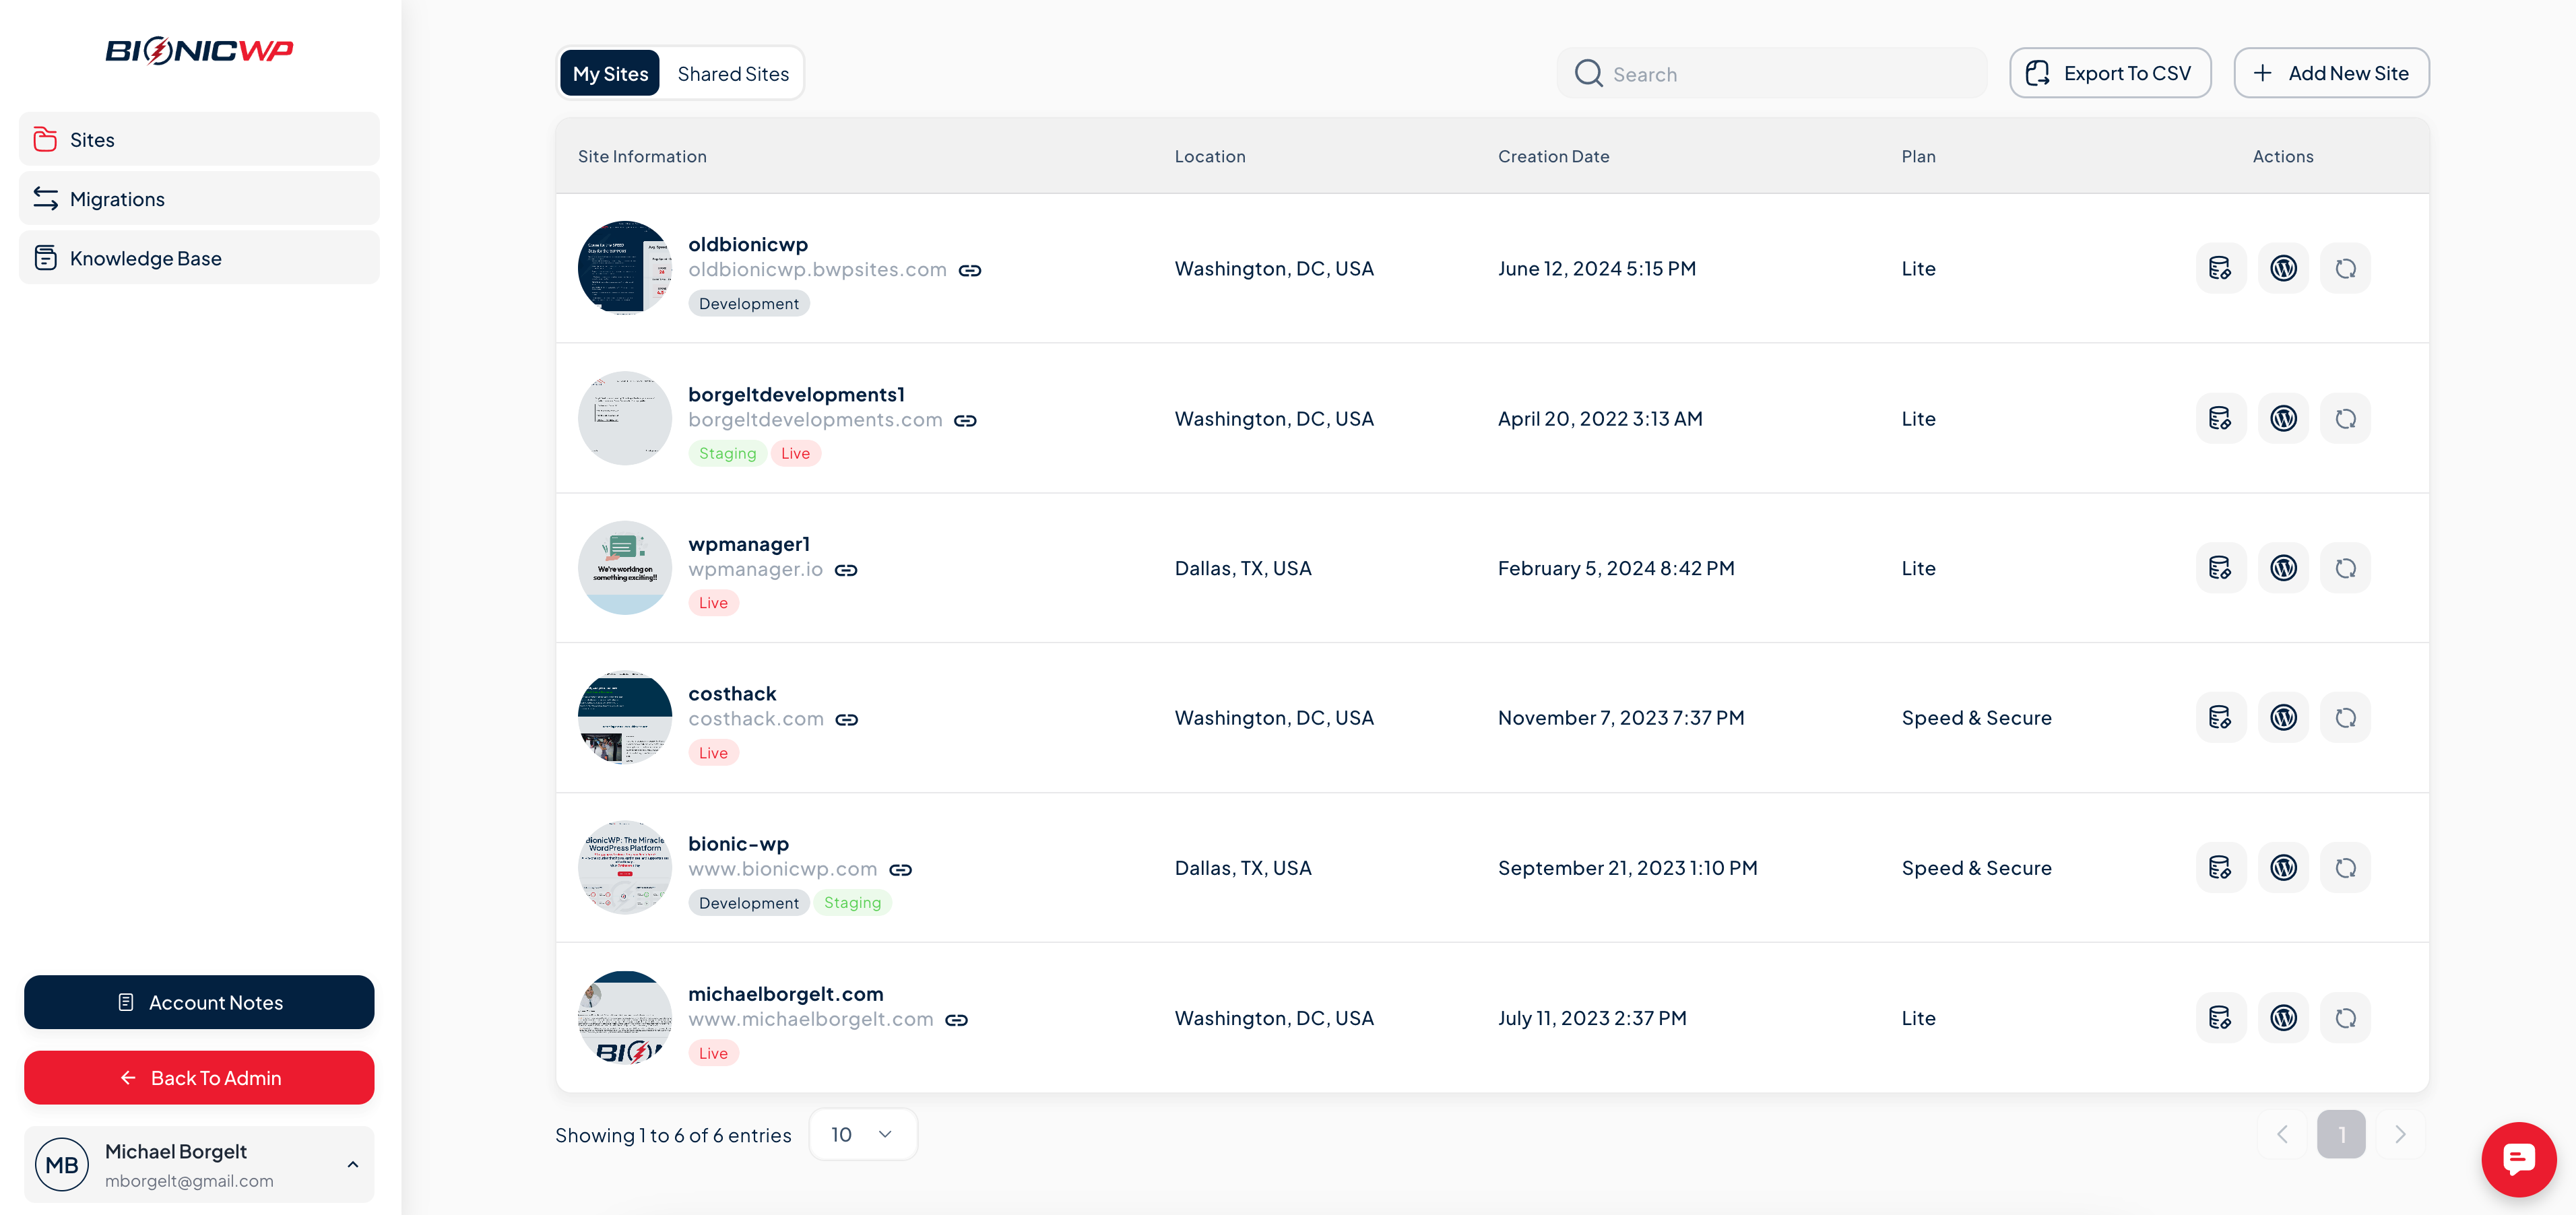
Task: Open the wpmanager1 site name
Action: 749,544
